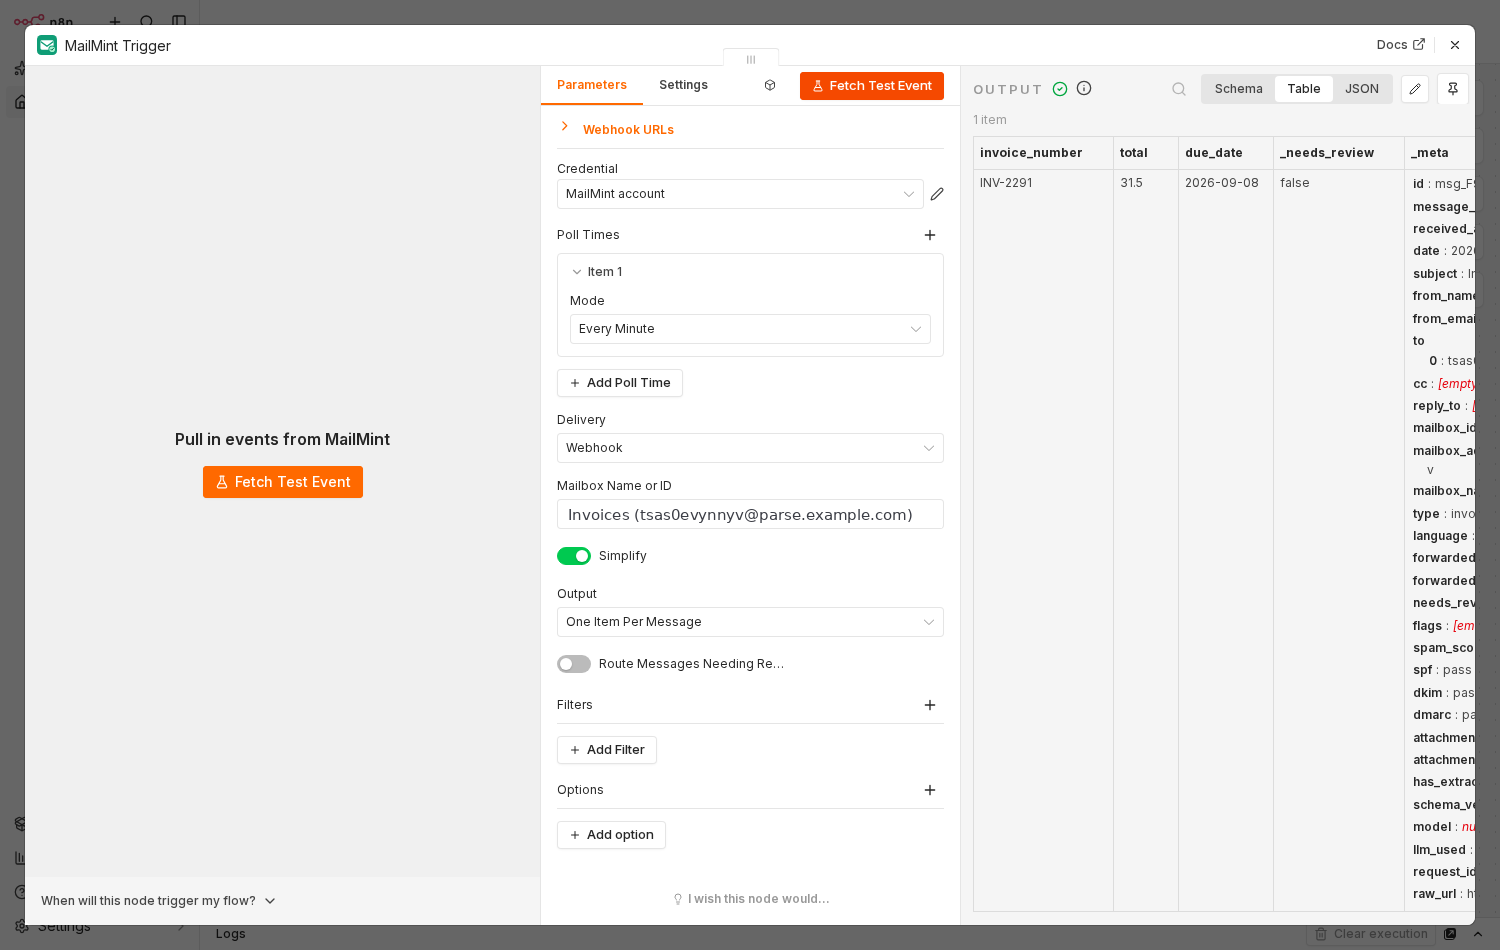Switch output view to Schema

(x=1239, y=89)
